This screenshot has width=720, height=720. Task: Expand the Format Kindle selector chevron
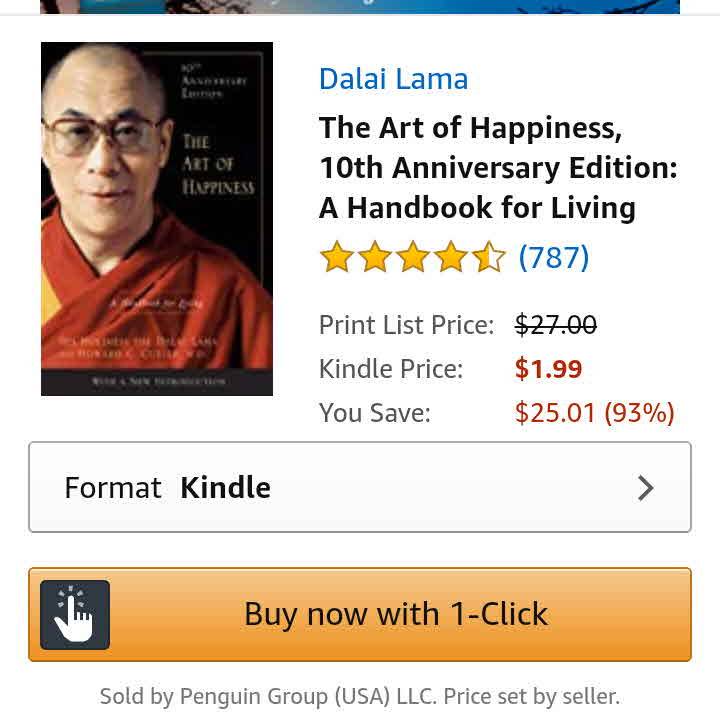pos(646,488)
